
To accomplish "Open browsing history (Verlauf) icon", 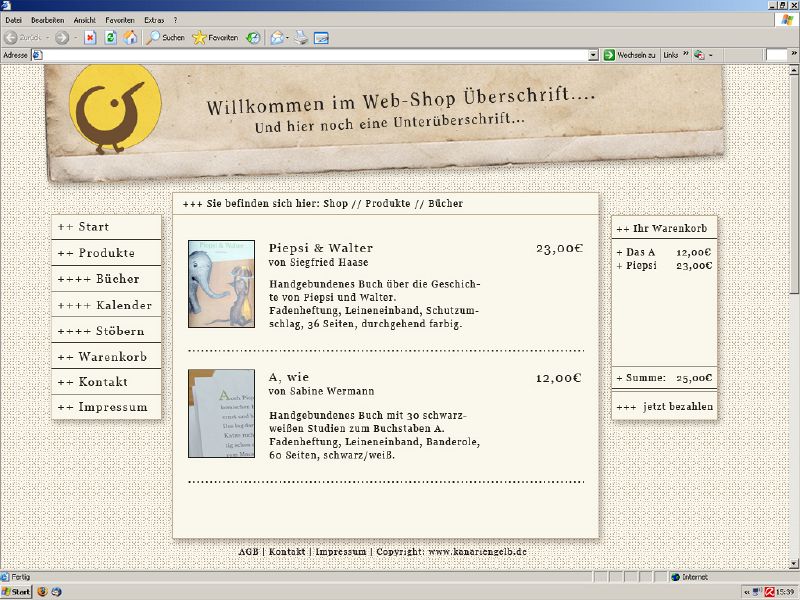I will pyautogui.click(x=254, y=38).
